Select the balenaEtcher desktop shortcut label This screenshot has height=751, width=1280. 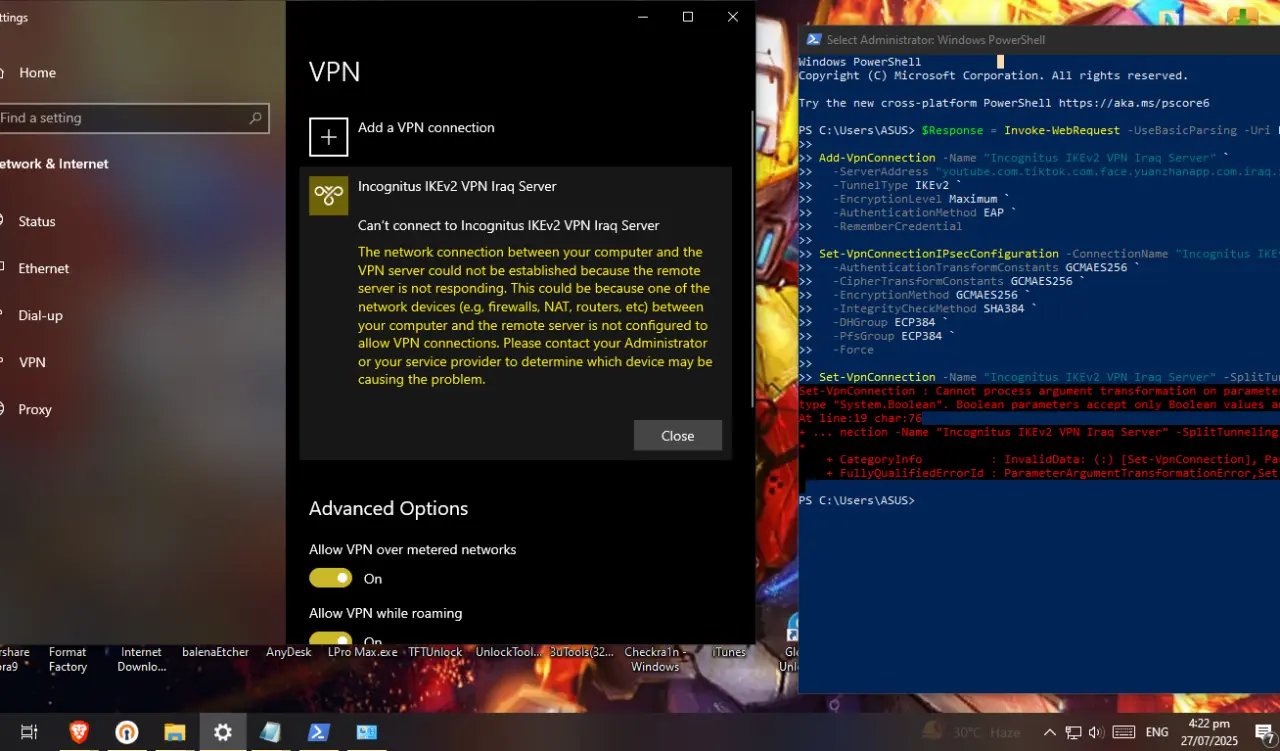tap(215, 652)
